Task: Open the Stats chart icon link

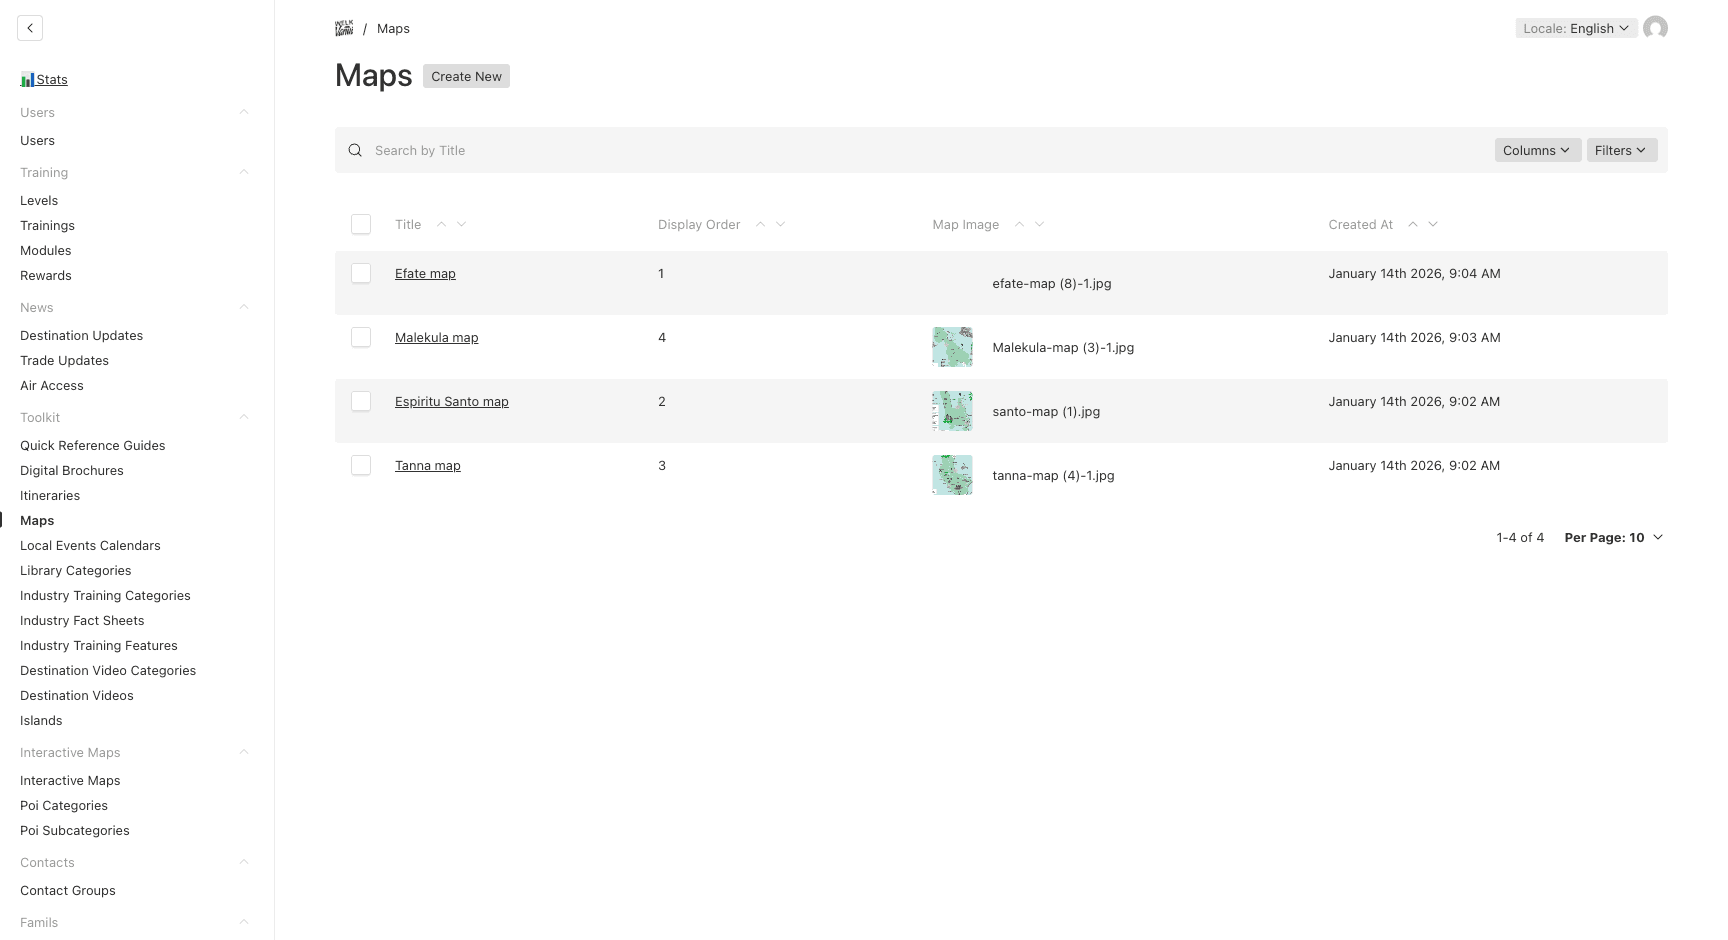Action: pos(27,80)
